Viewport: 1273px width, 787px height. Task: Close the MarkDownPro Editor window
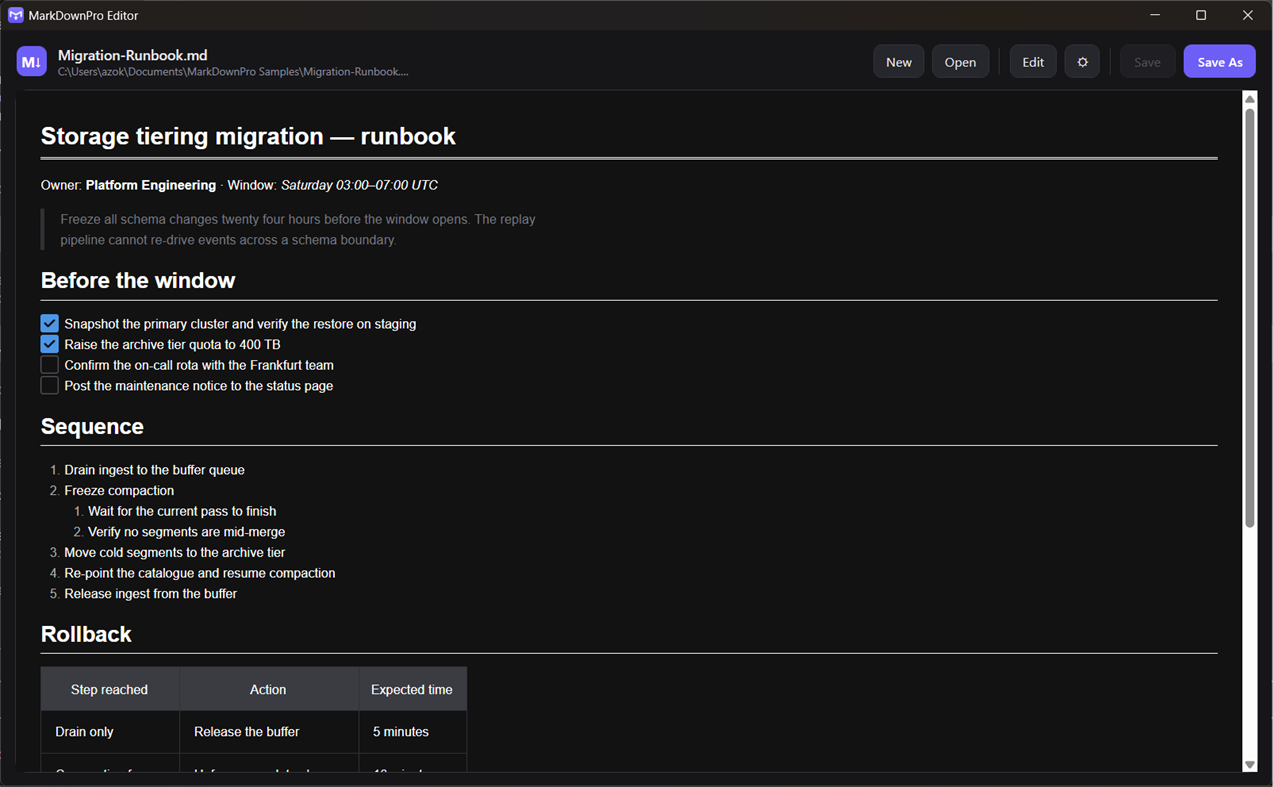pyautogui.click(x=1248, y=15)
